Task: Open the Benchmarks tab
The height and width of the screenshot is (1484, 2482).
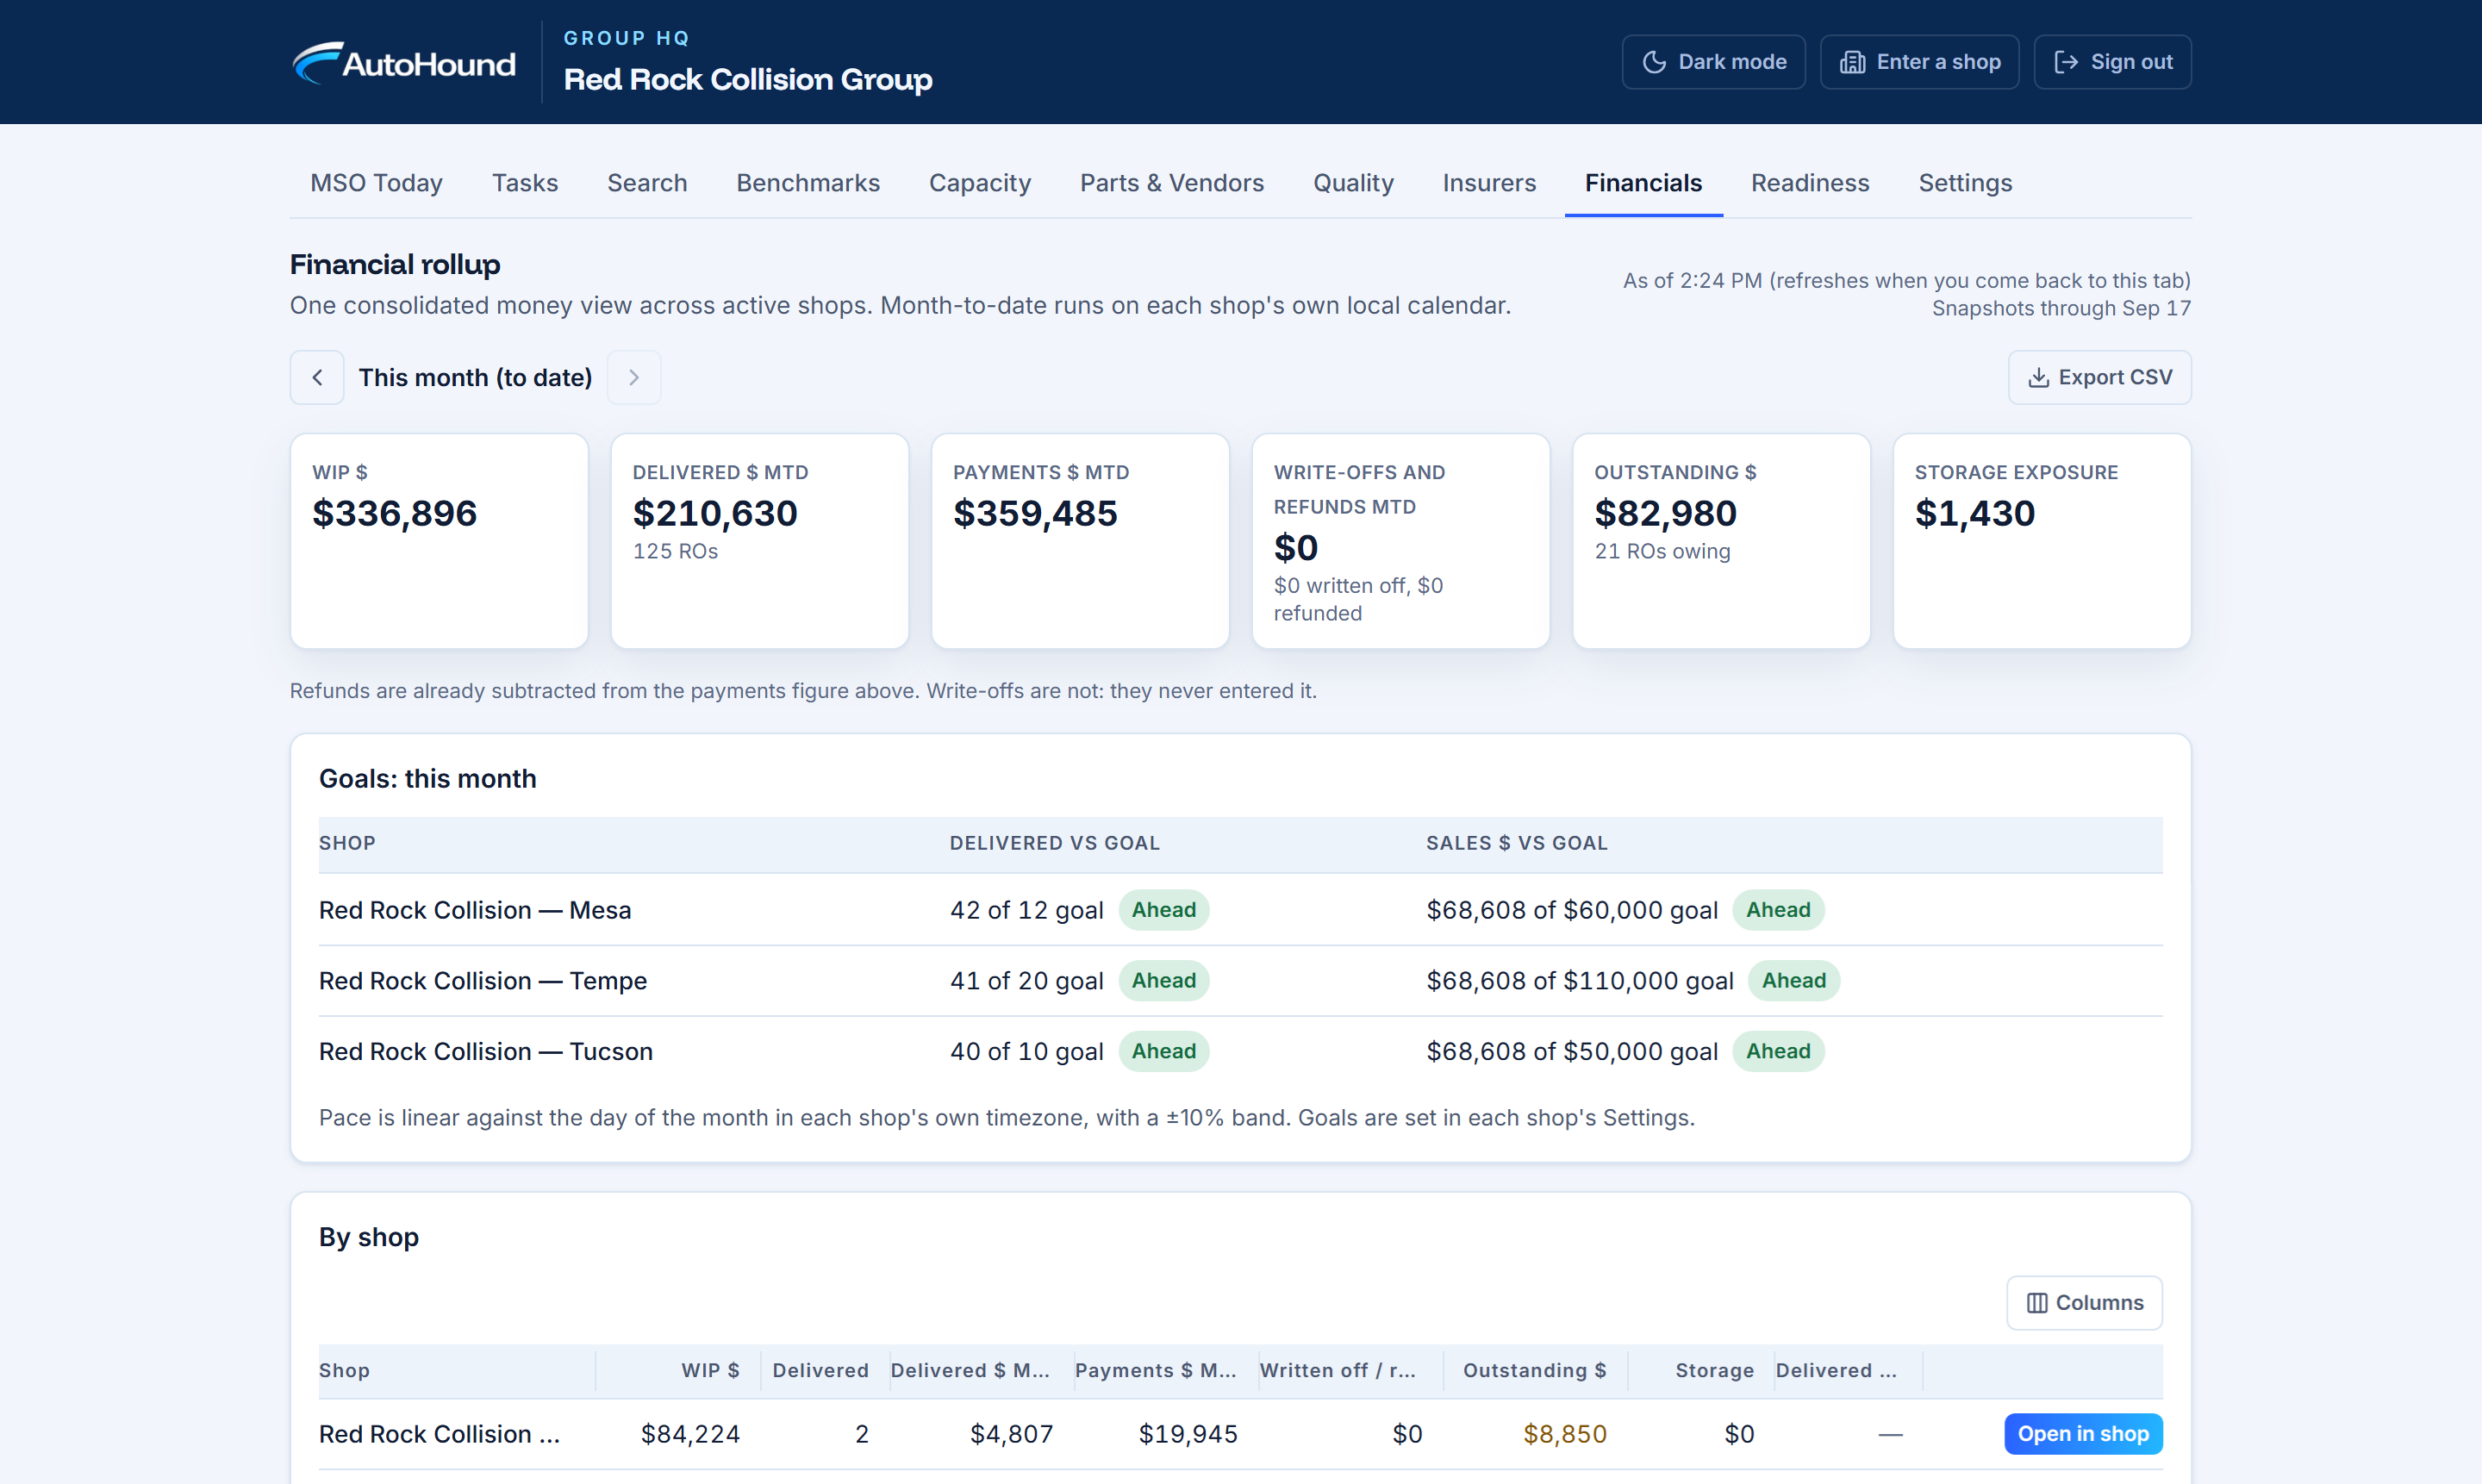Action: click(808, 183)
